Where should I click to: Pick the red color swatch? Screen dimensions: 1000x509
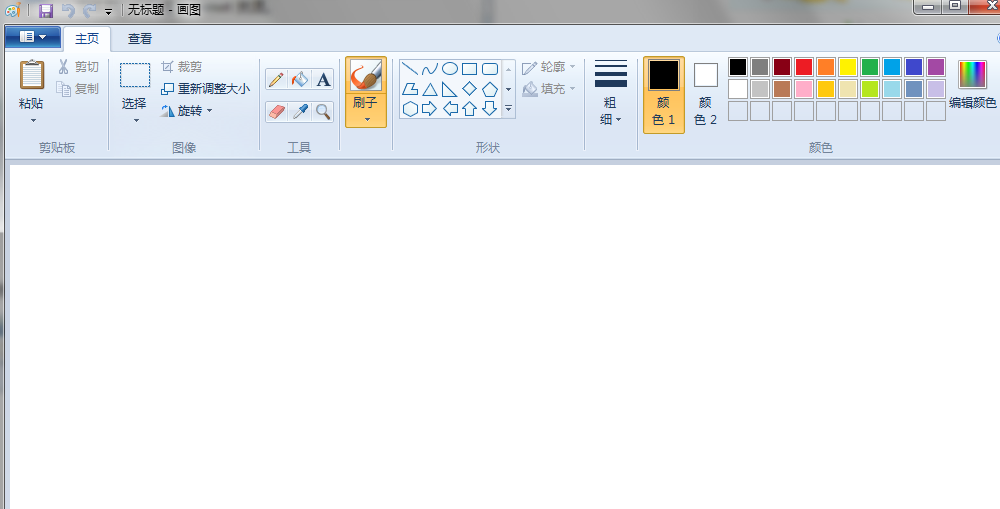click(x=804, y=67)
